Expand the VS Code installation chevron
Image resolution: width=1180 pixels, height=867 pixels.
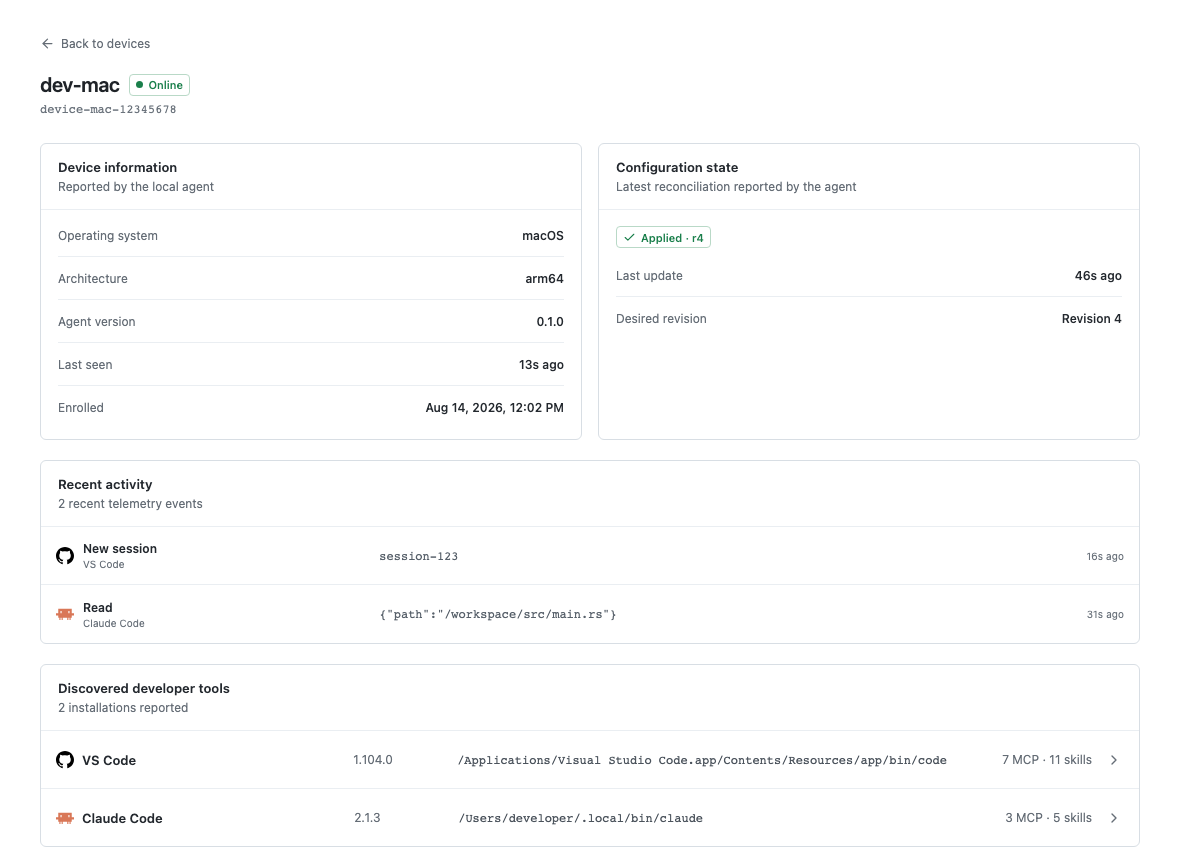[x=1114, y=760]
